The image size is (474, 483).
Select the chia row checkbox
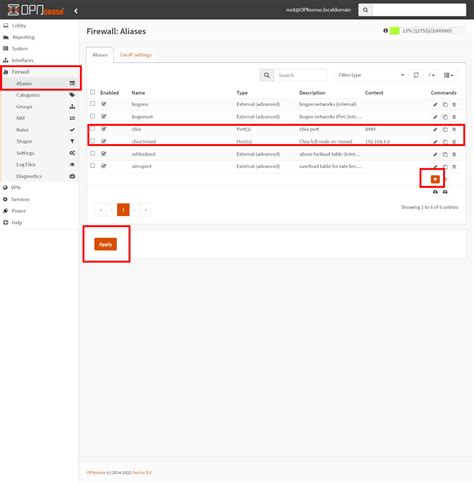coord(92,129)
